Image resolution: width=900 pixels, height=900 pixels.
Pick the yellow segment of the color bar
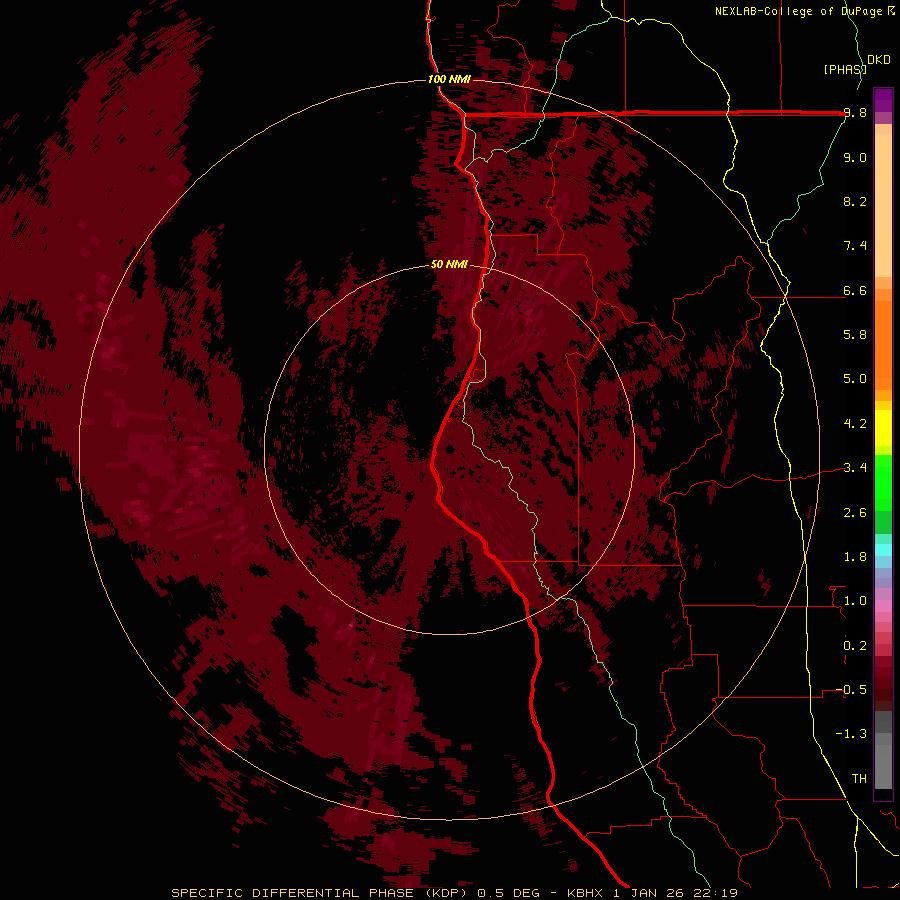(883, 428)
